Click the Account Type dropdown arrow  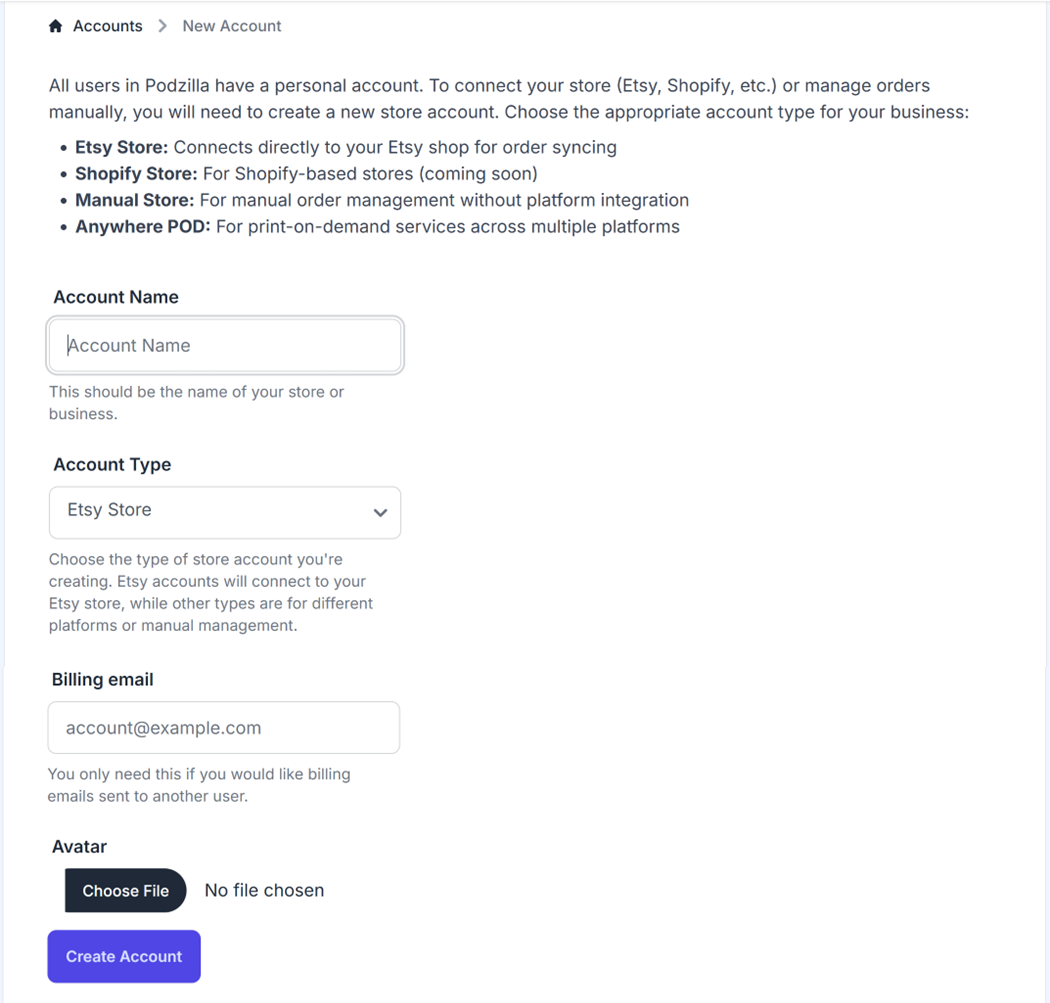tap(380, 513)
